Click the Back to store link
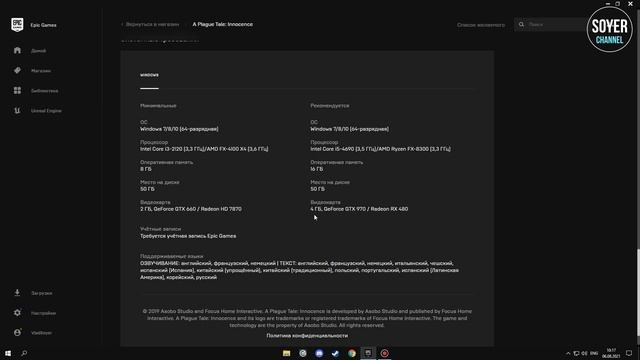Image resolution: width=640 pixels, height=360 pixels. click(x=150, y=24)
